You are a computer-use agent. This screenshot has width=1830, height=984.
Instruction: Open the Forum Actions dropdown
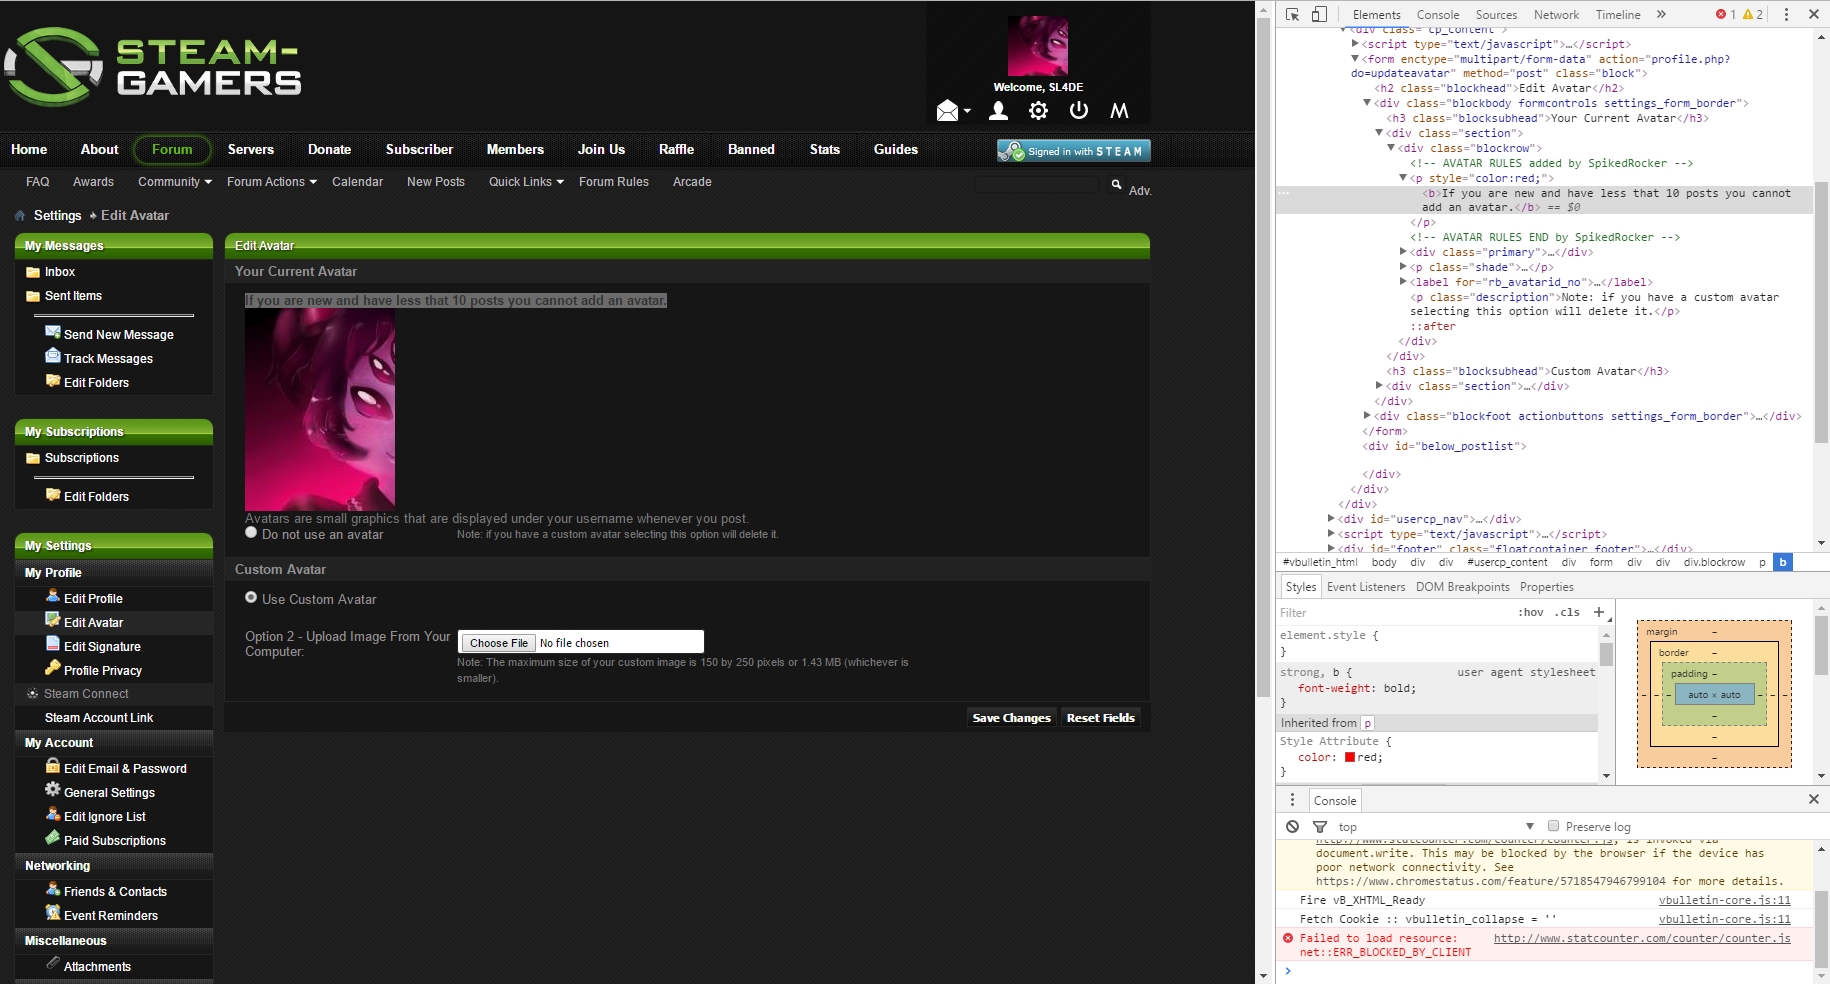(272, 182)
